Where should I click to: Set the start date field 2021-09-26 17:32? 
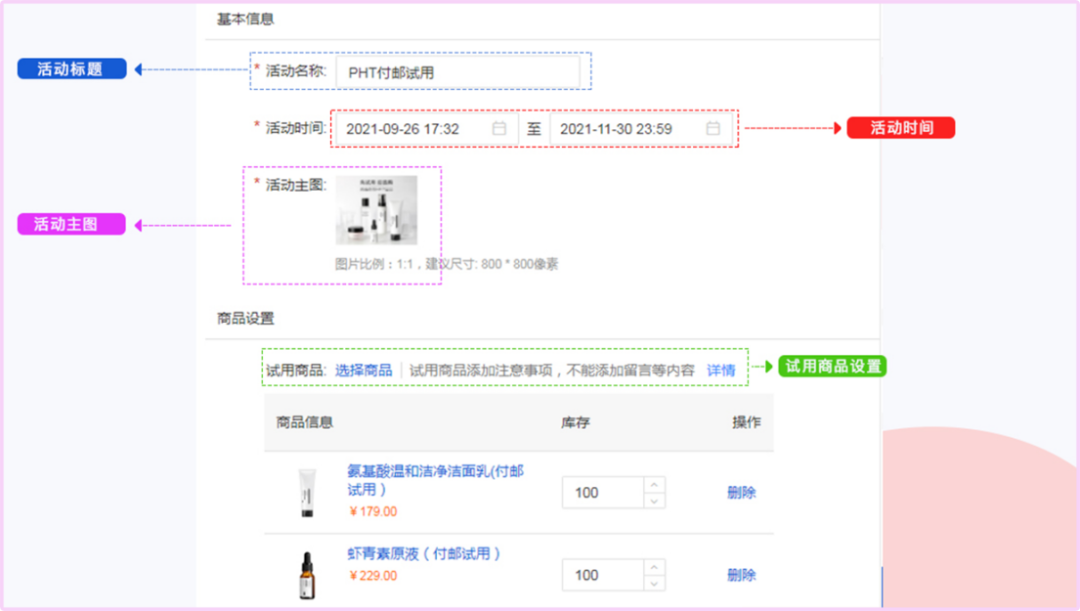426,129
